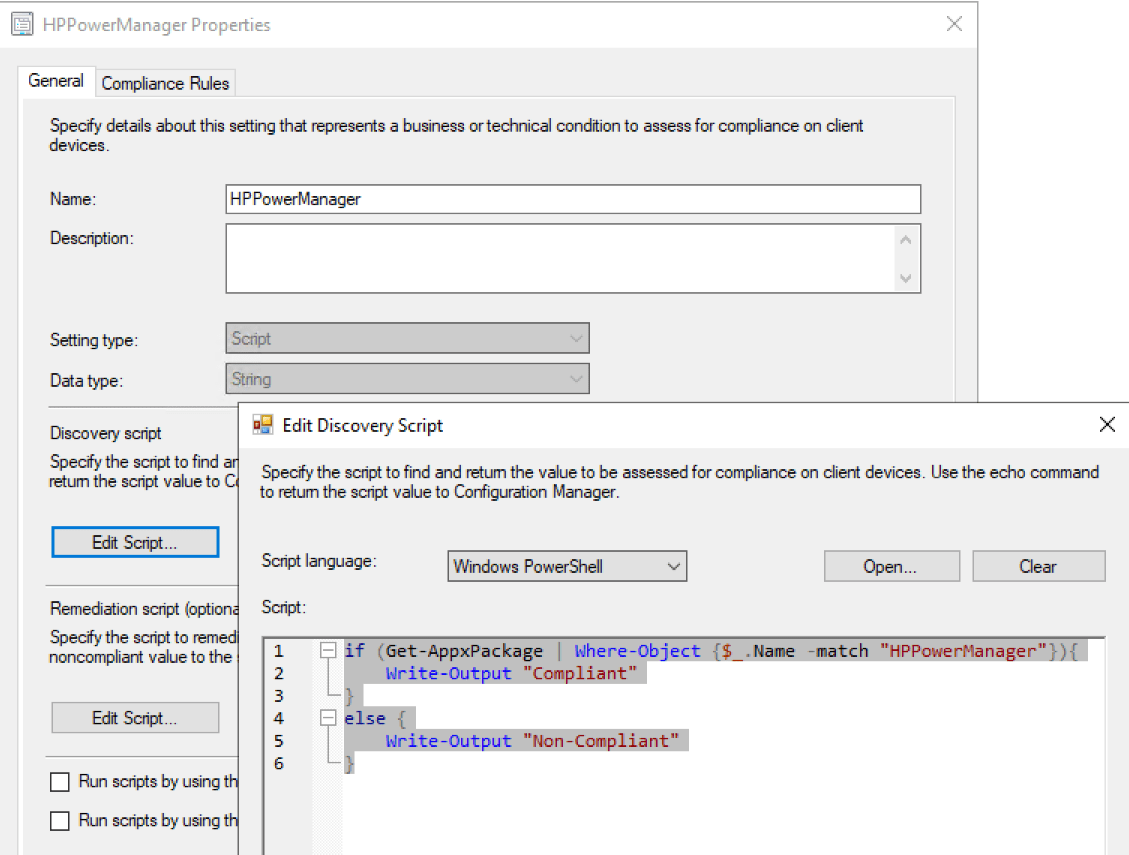The image size is (1129, 855).
Task: Close the Edit Discovery Script dialog
Action: pos(1107,424)
